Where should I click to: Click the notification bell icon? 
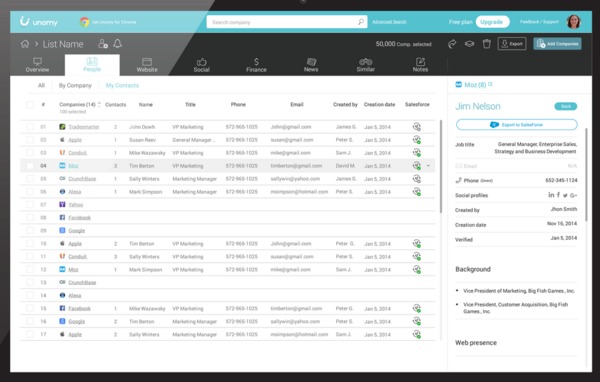(117, 44)
